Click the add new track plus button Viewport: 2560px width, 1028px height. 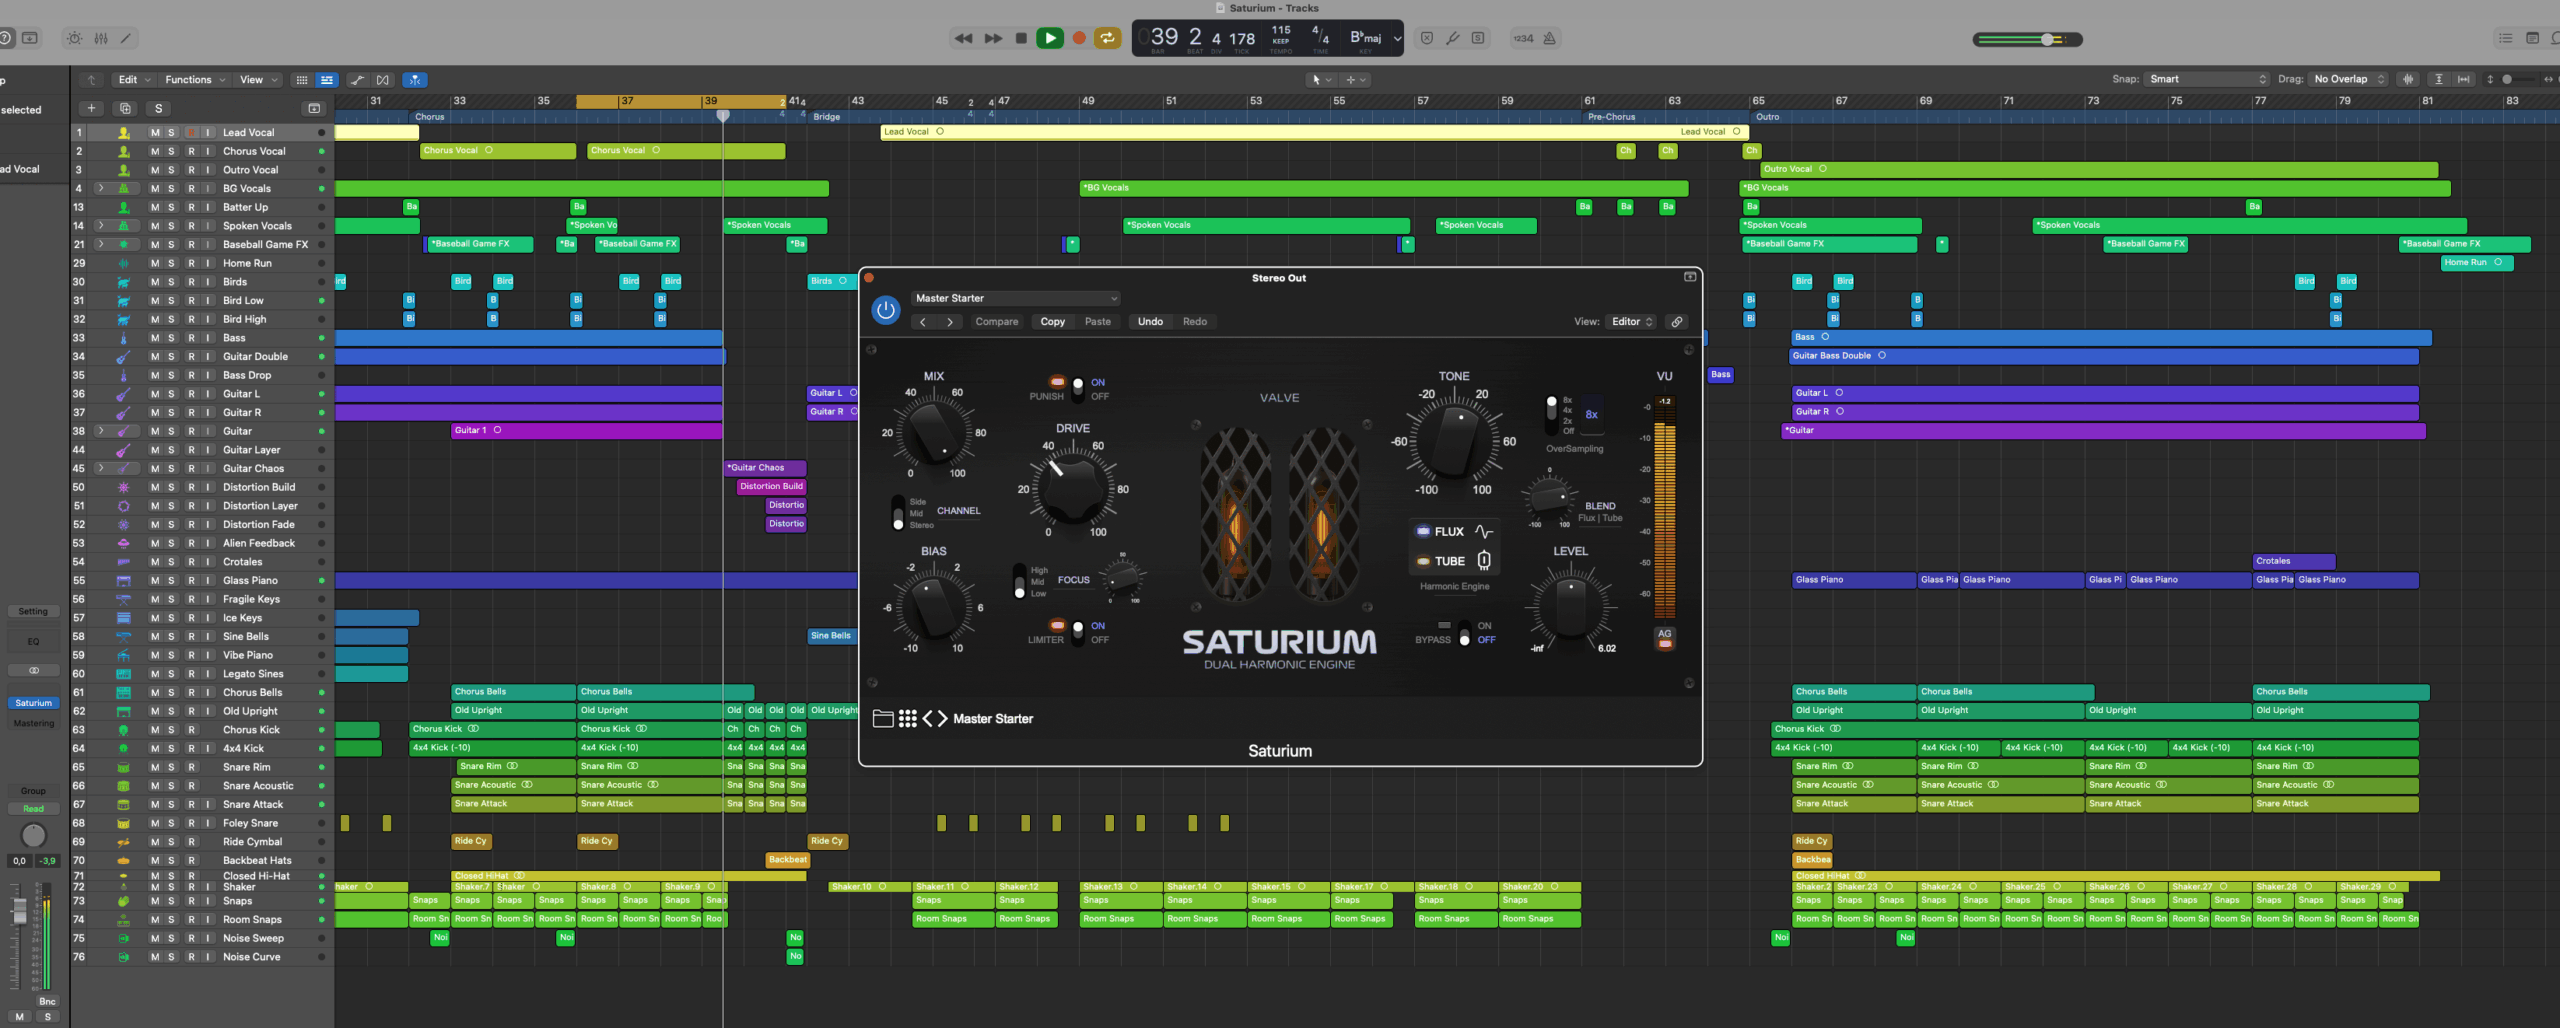pyautogui.click(x=91, y=109)
